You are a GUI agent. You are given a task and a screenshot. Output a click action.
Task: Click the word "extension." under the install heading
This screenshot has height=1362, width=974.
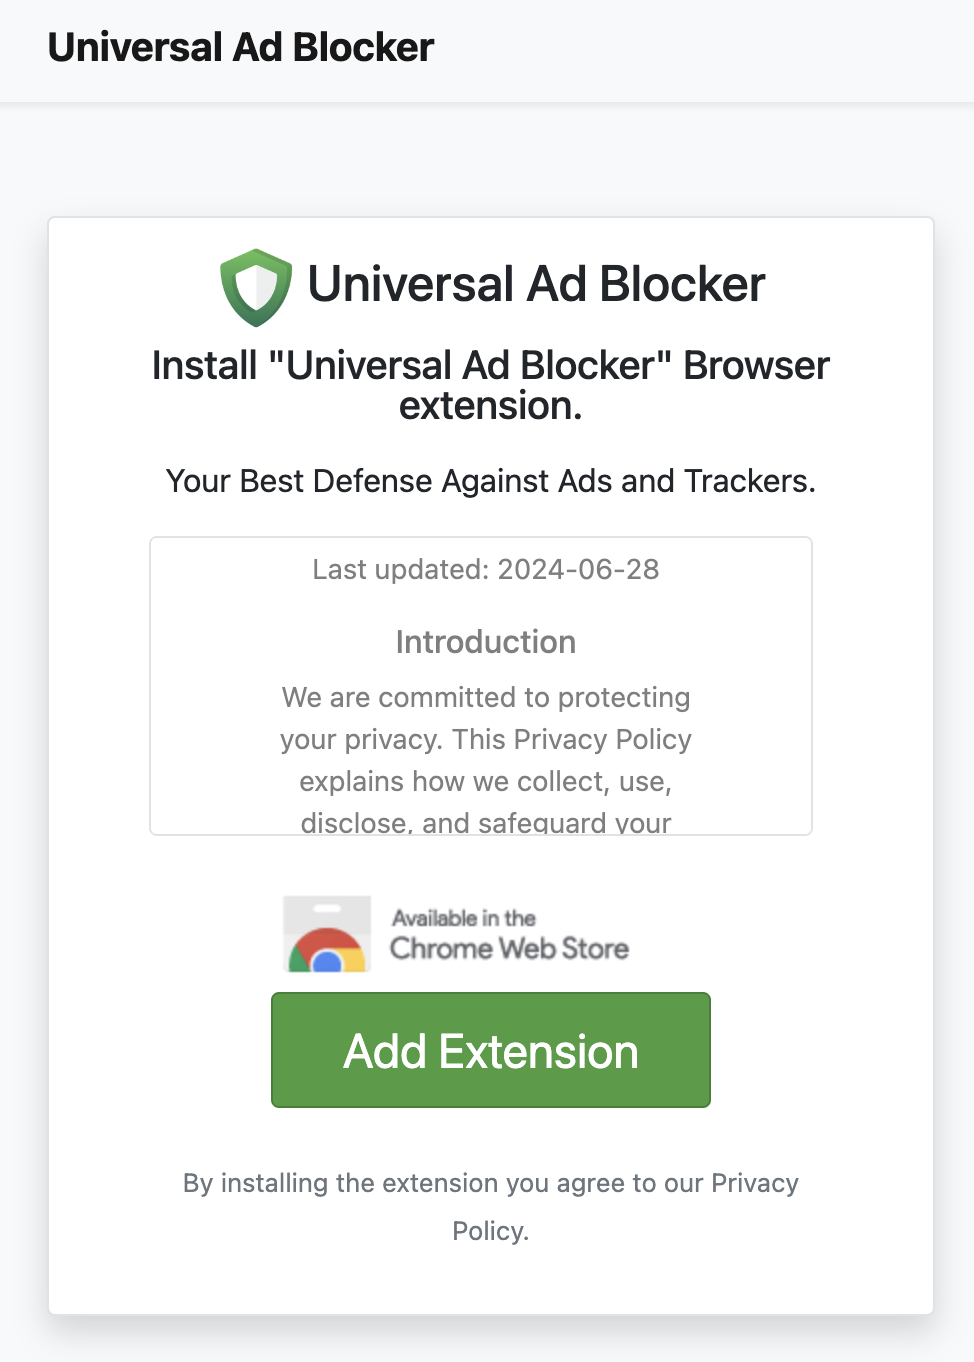point(490,407)
